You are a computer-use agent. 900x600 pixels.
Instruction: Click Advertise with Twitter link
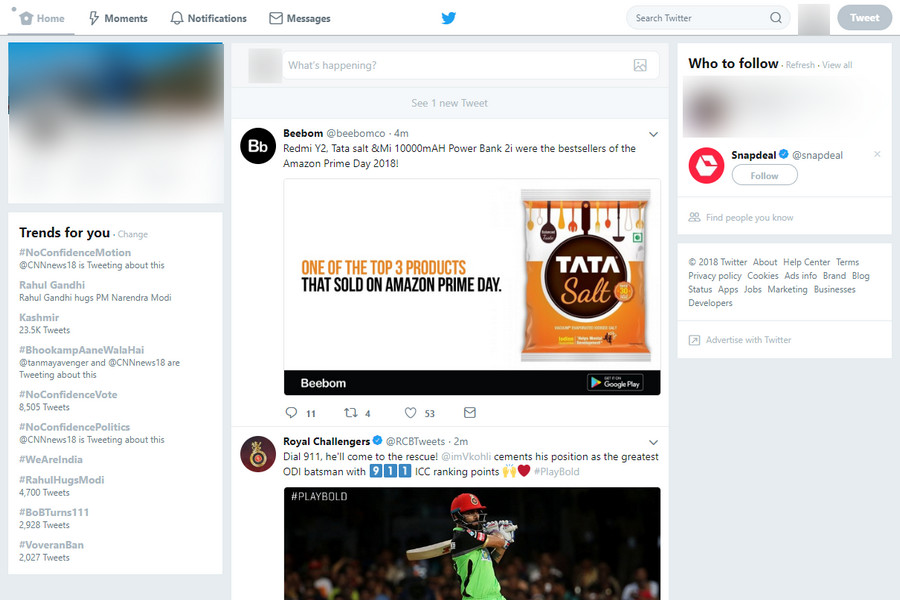tap(748, 340)
